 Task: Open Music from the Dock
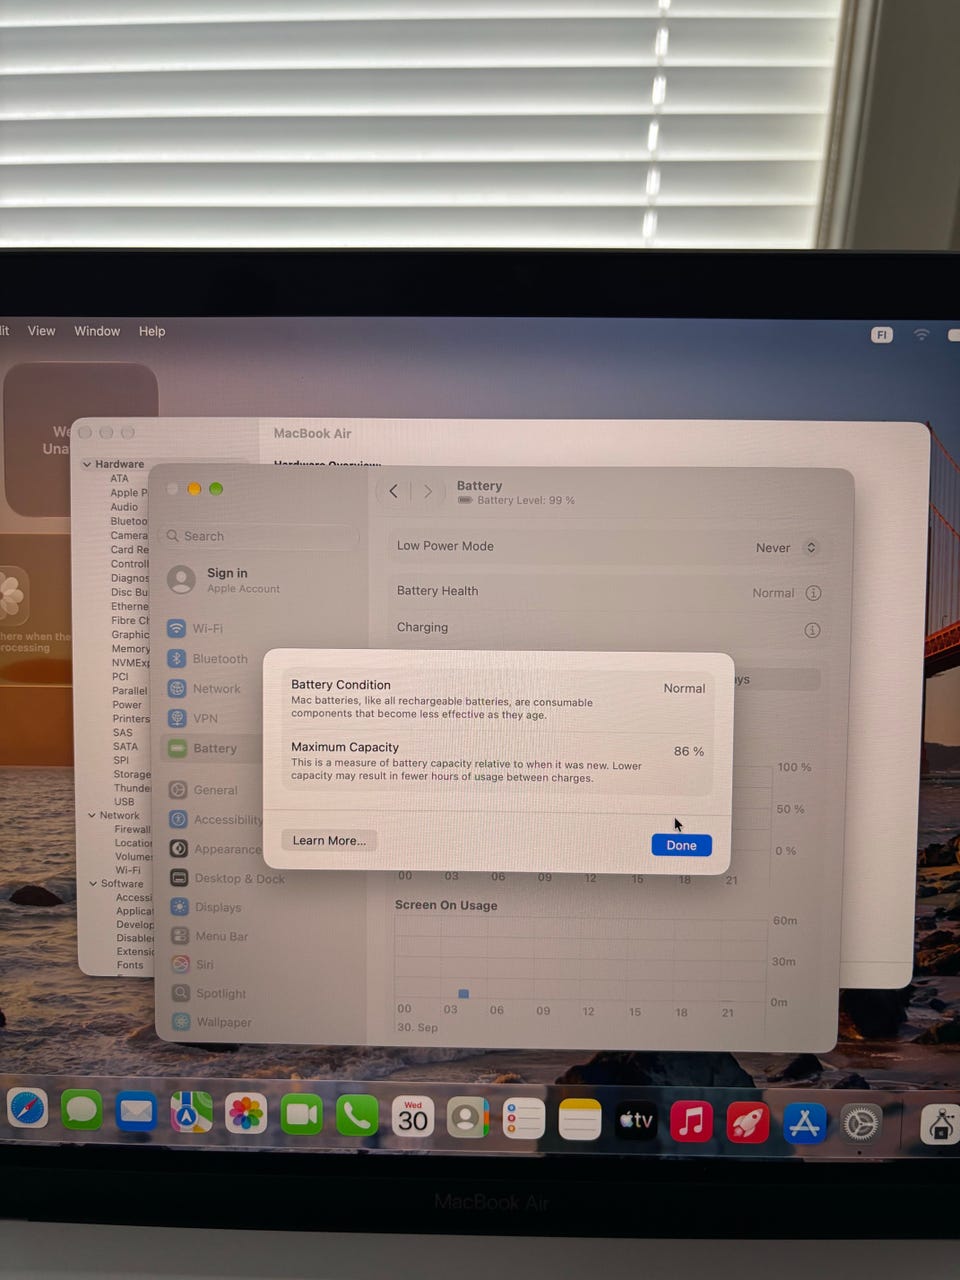point(691,1122)
